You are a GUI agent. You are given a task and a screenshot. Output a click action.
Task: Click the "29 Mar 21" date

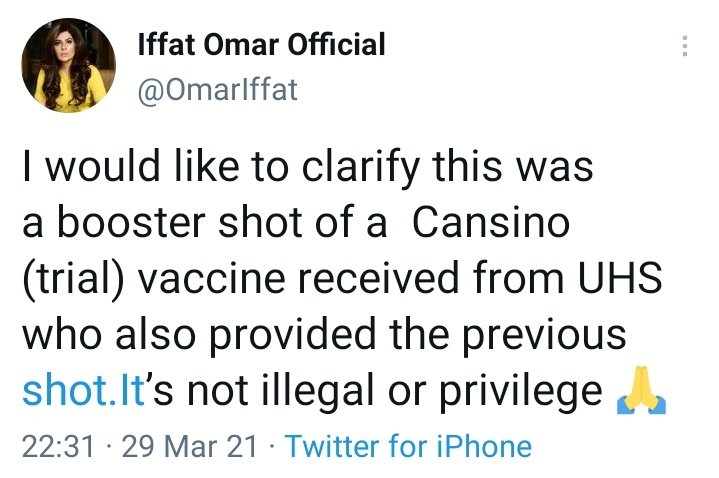pyautogui.click(x=188, y=445)
